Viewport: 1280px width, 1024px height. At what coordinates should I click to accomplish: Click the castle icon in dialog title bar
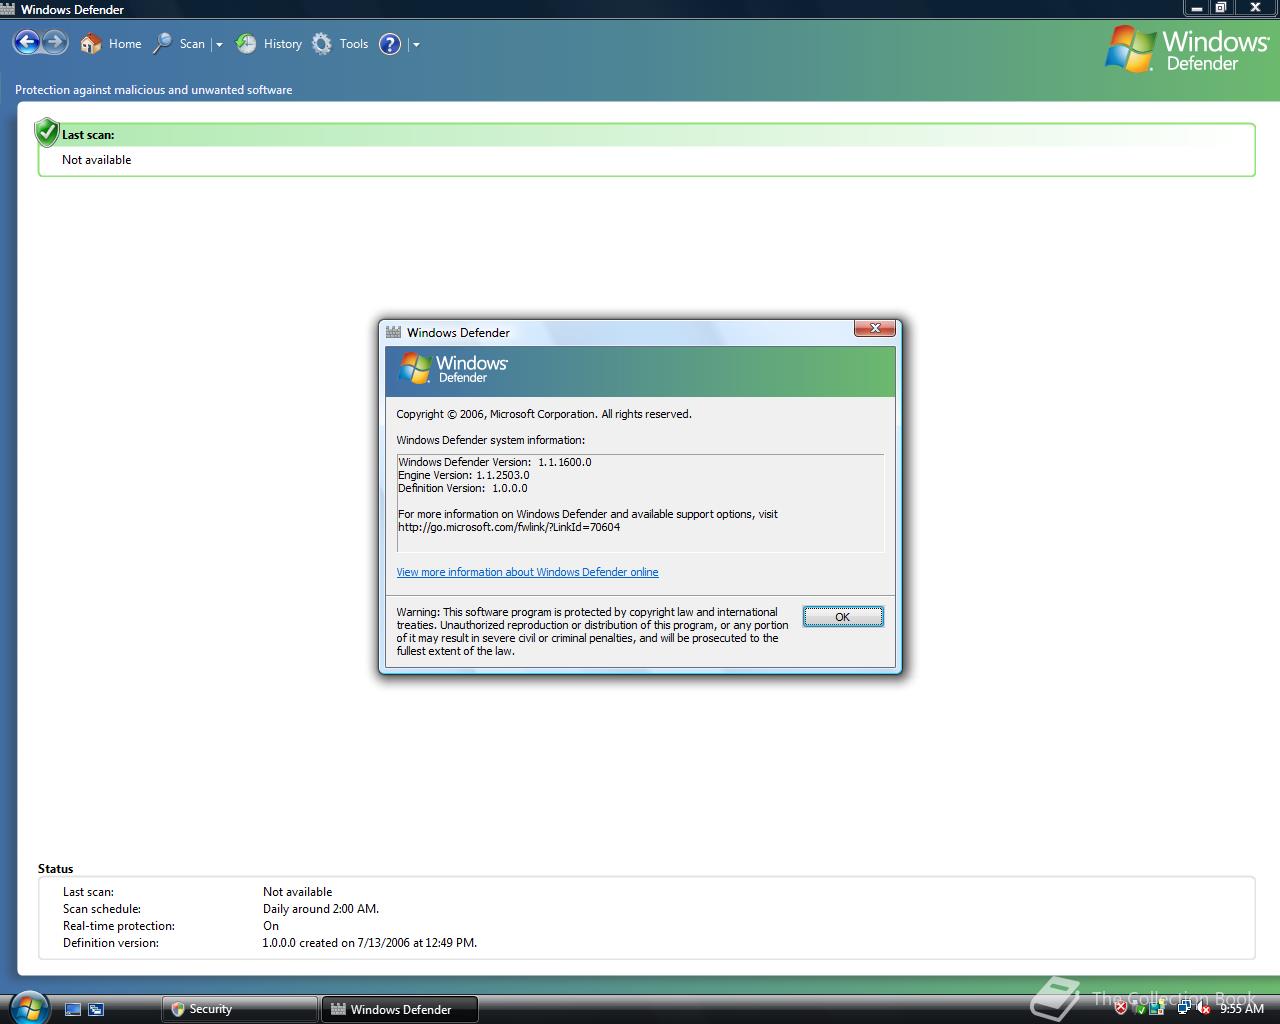pos(394,332)
